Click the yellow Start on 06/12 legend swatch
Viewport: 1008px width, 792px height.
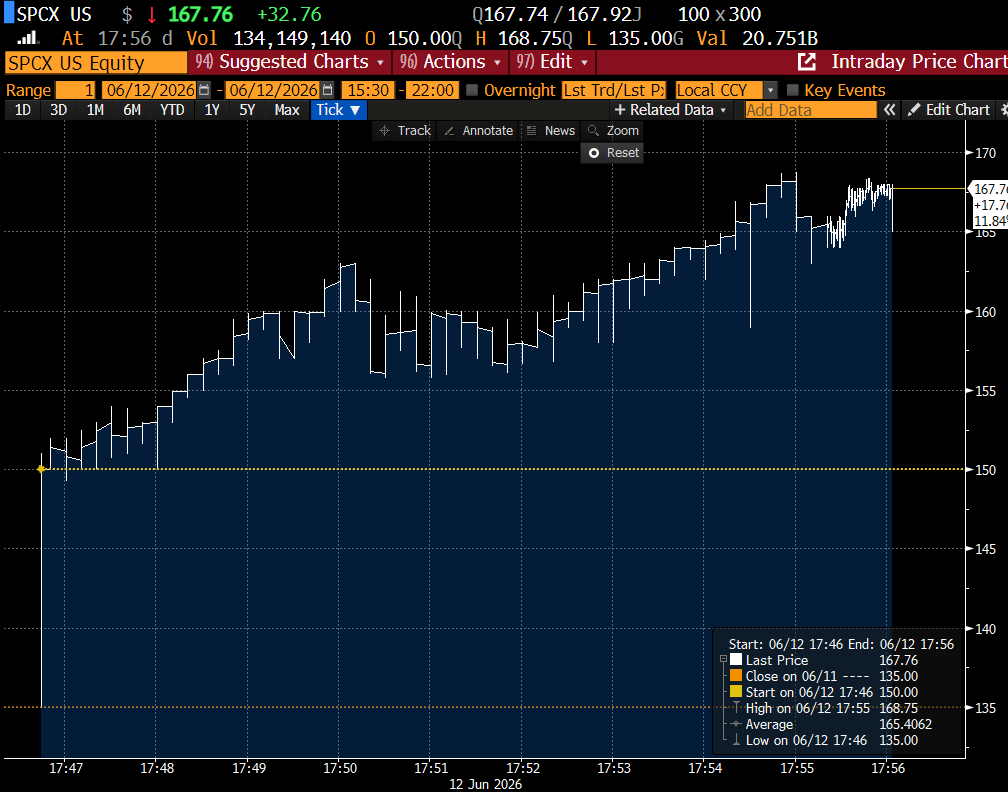(736, 692)
